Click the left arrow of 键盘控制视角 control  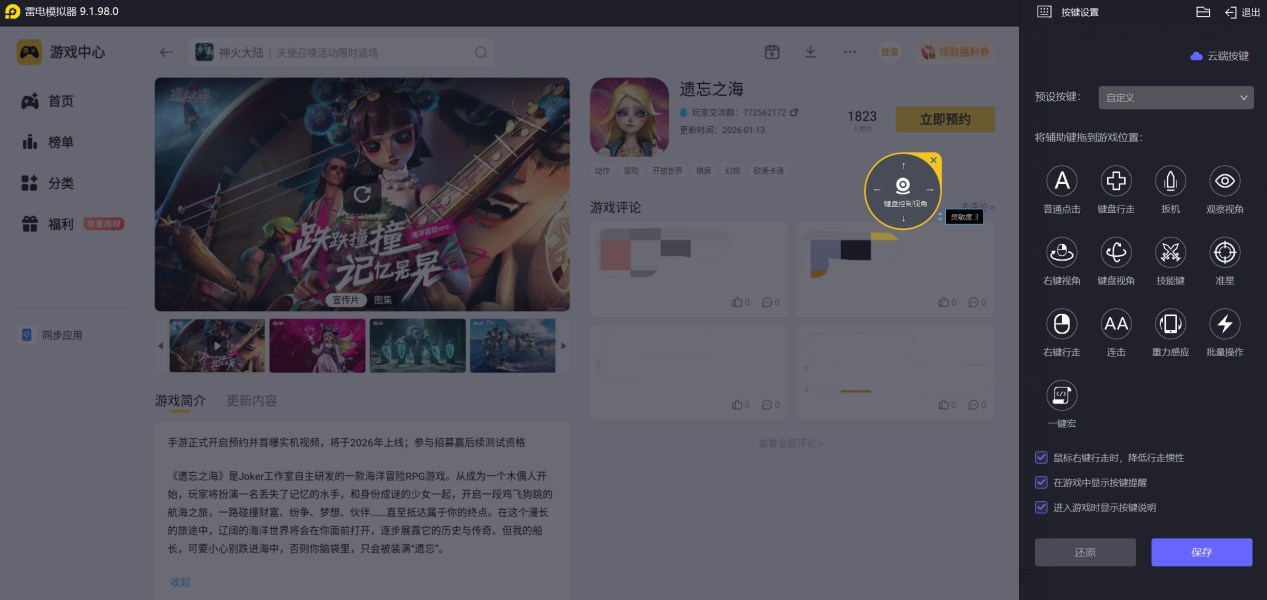[877, 190]
